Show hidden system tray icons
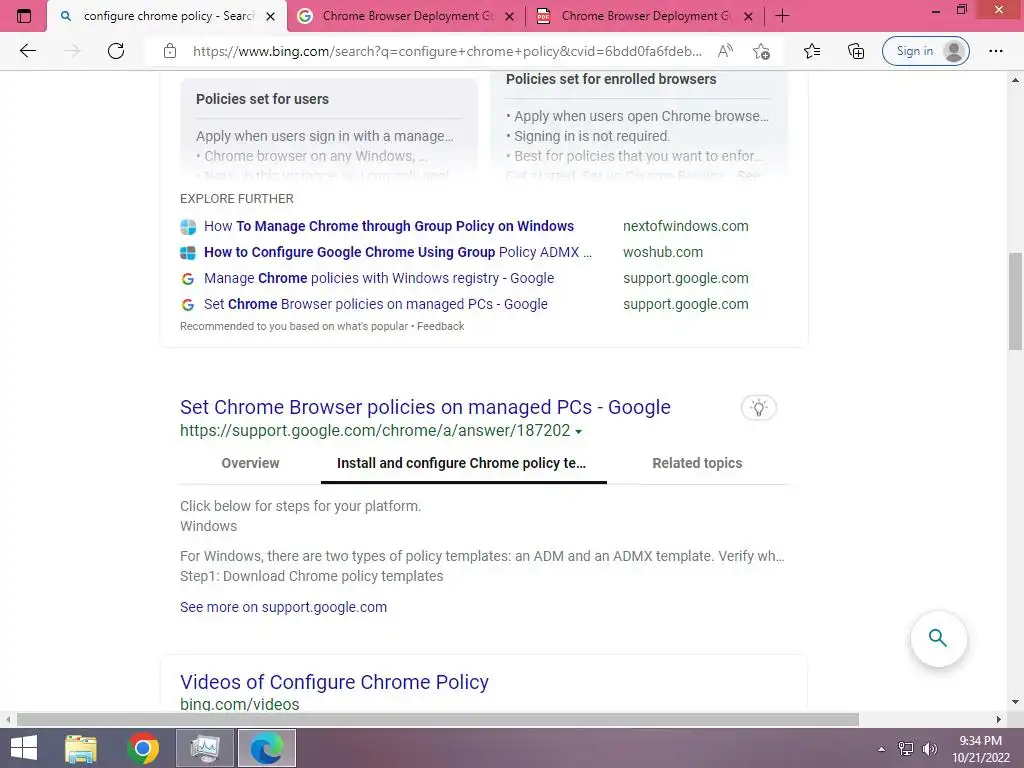 [x=881, y=749]
